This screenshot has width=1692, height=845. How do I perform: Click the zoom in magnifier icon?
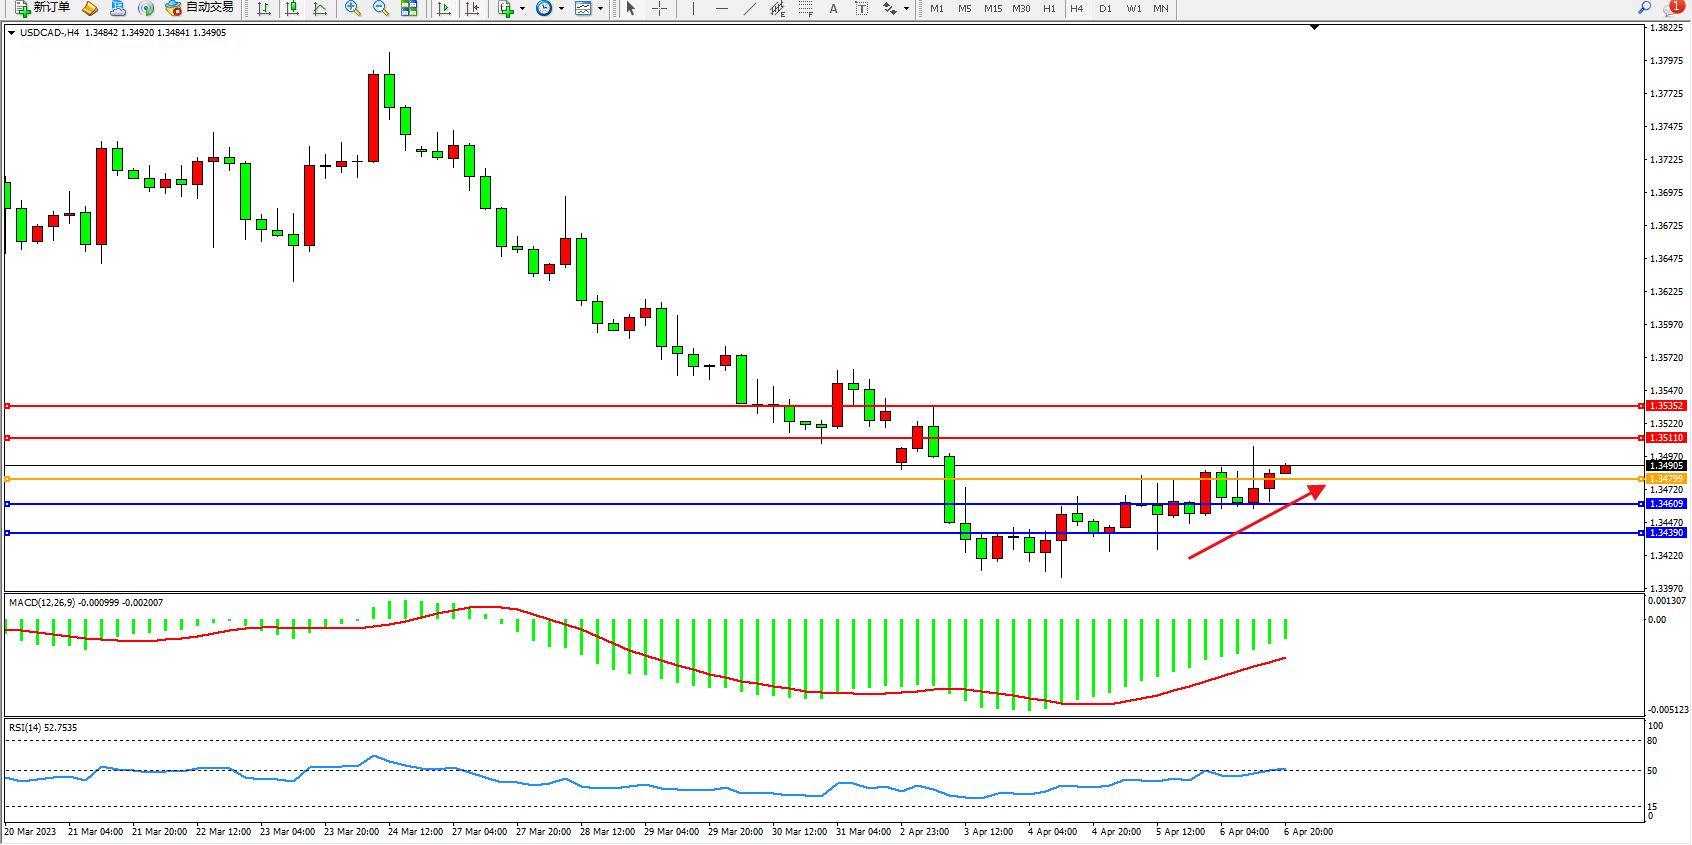[x=353, y=8]
